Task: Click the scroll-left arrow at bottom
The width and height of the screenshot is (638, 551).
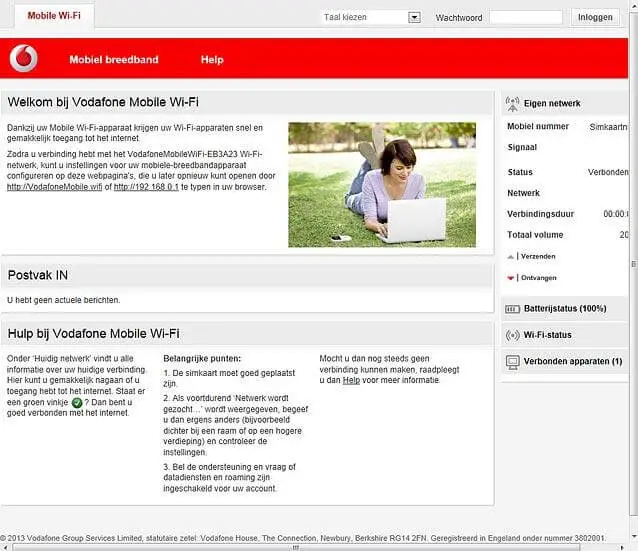Action: [x=5, y=548]
